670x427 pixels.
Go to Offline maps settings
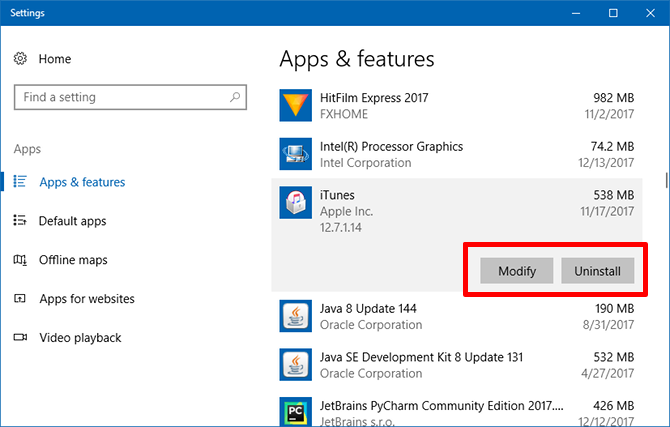point(73,260)
